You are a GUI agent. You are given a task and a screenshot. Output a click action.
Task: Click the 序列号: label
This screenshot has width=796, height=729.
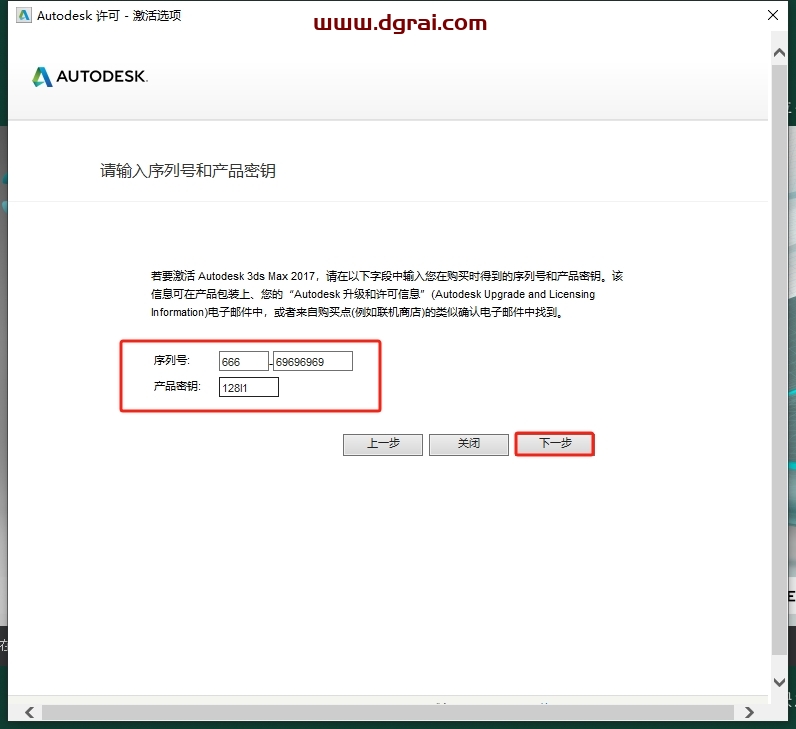[172, 360]
